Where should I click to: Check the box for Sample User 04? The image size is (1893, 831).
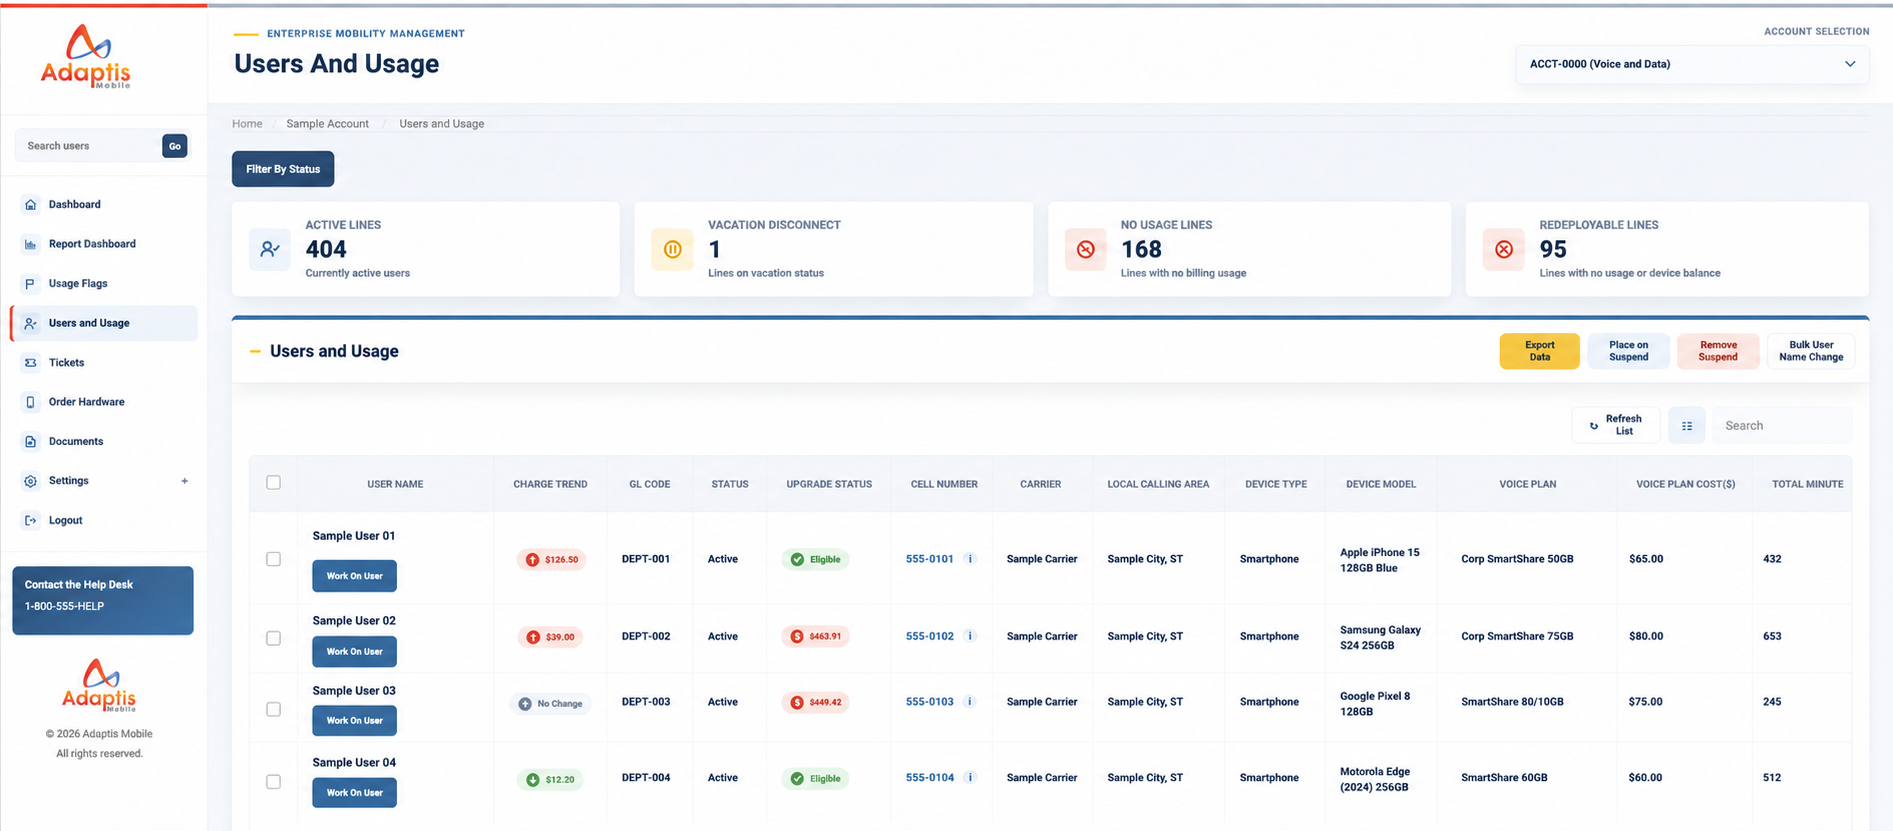(273, 782)
